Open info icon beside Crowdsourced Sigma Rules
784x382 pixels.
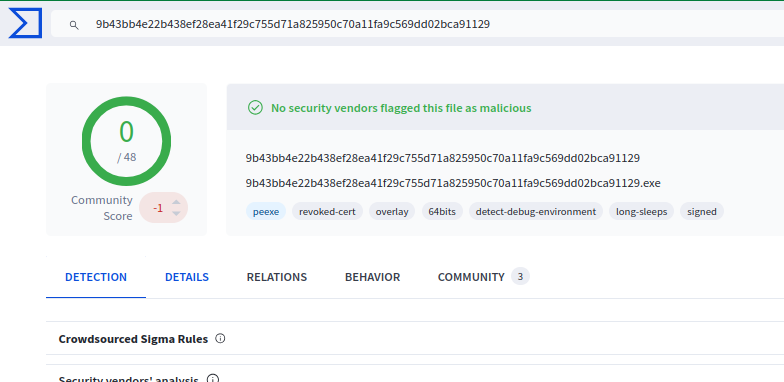(x=220, y=338)
